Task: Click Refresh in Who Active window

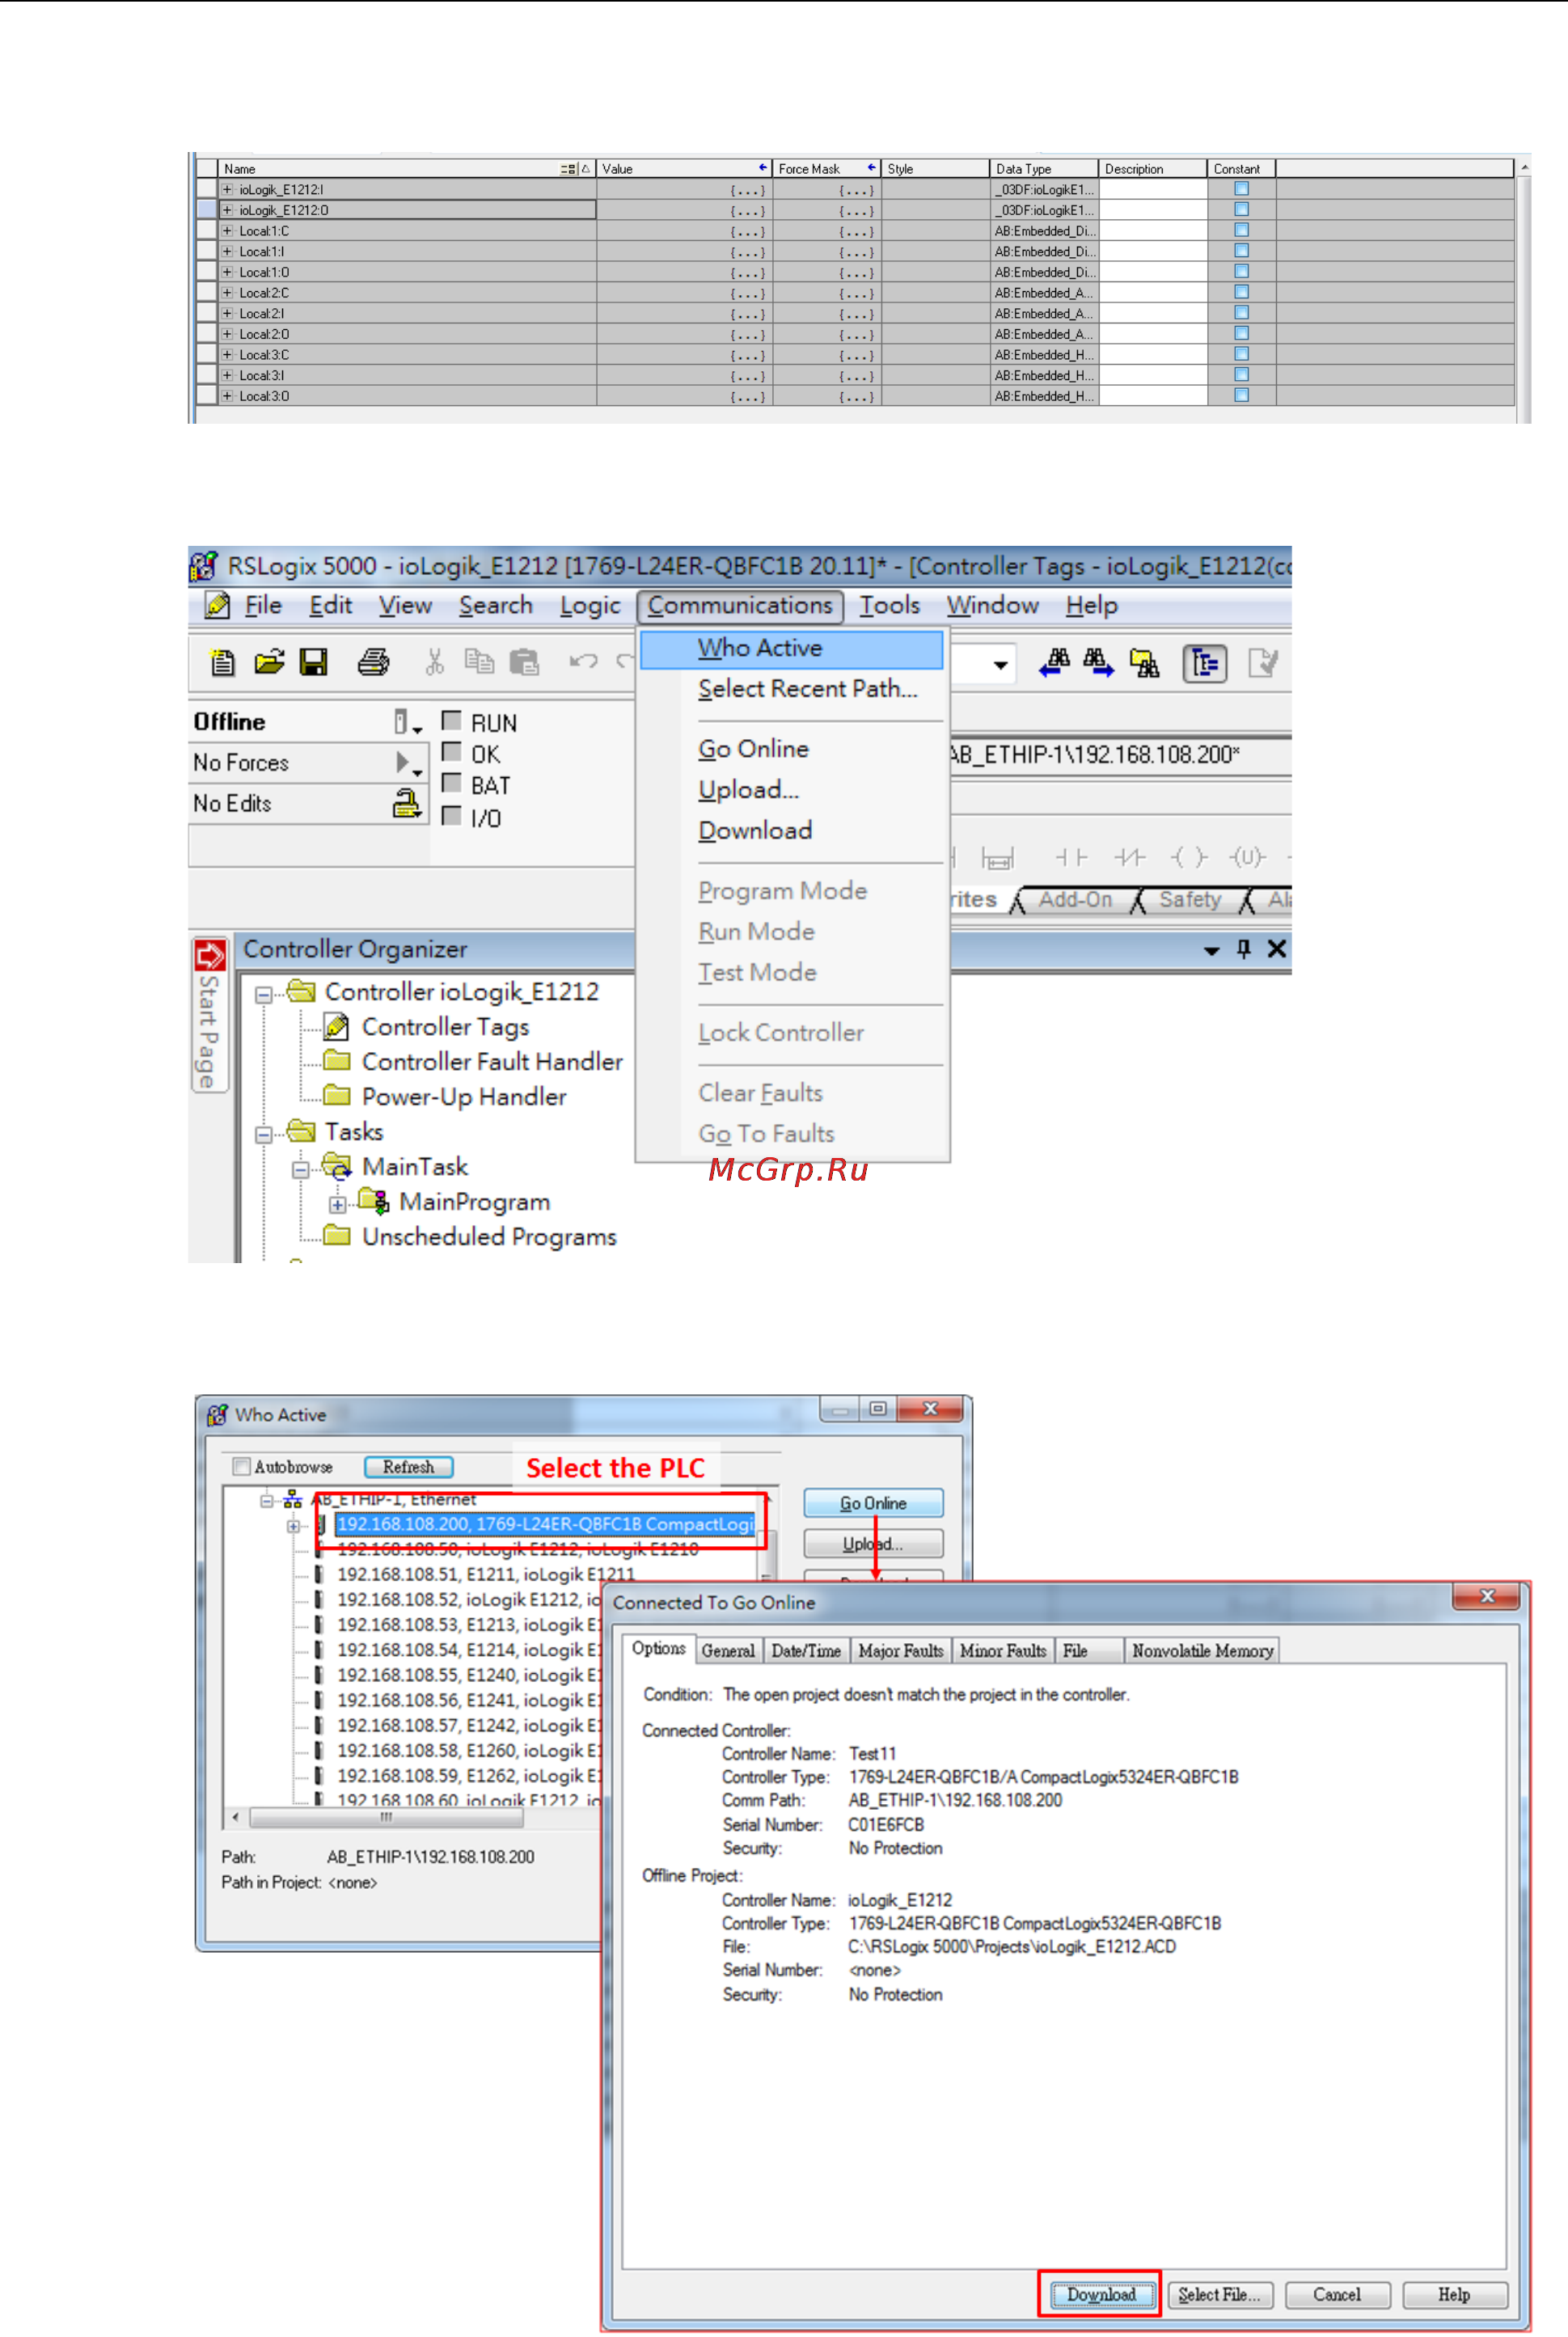Action: coord(408,1467)
